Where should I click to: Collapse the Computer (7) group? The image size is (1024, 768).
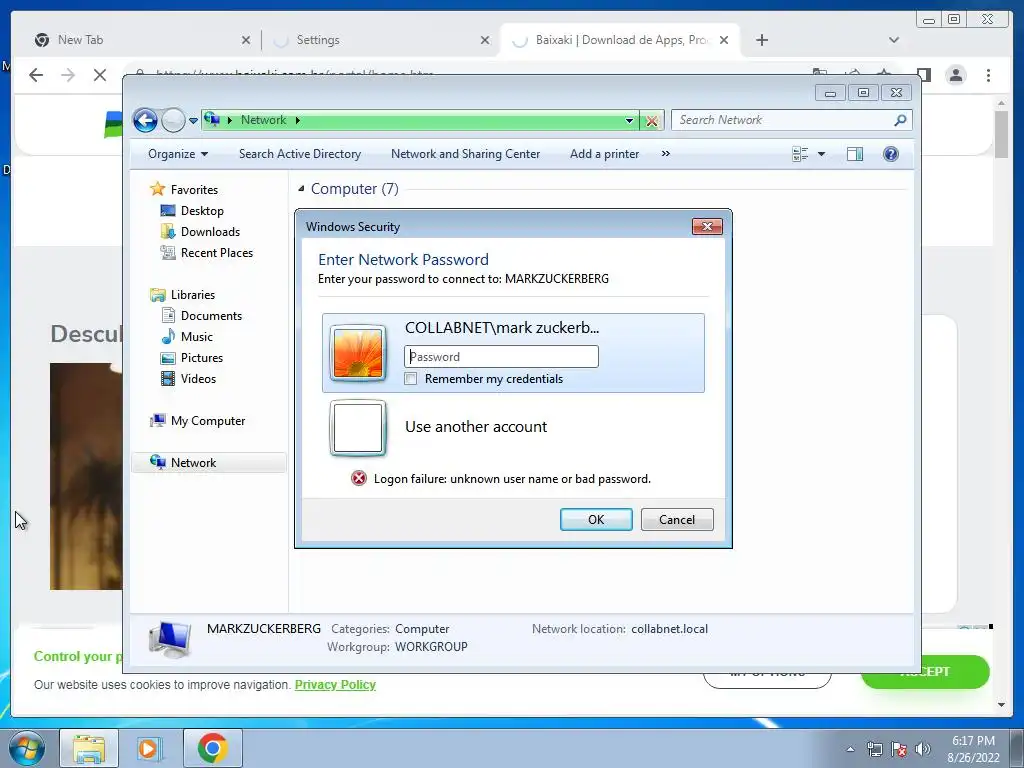pyautogui.click(x=301, y=189)
